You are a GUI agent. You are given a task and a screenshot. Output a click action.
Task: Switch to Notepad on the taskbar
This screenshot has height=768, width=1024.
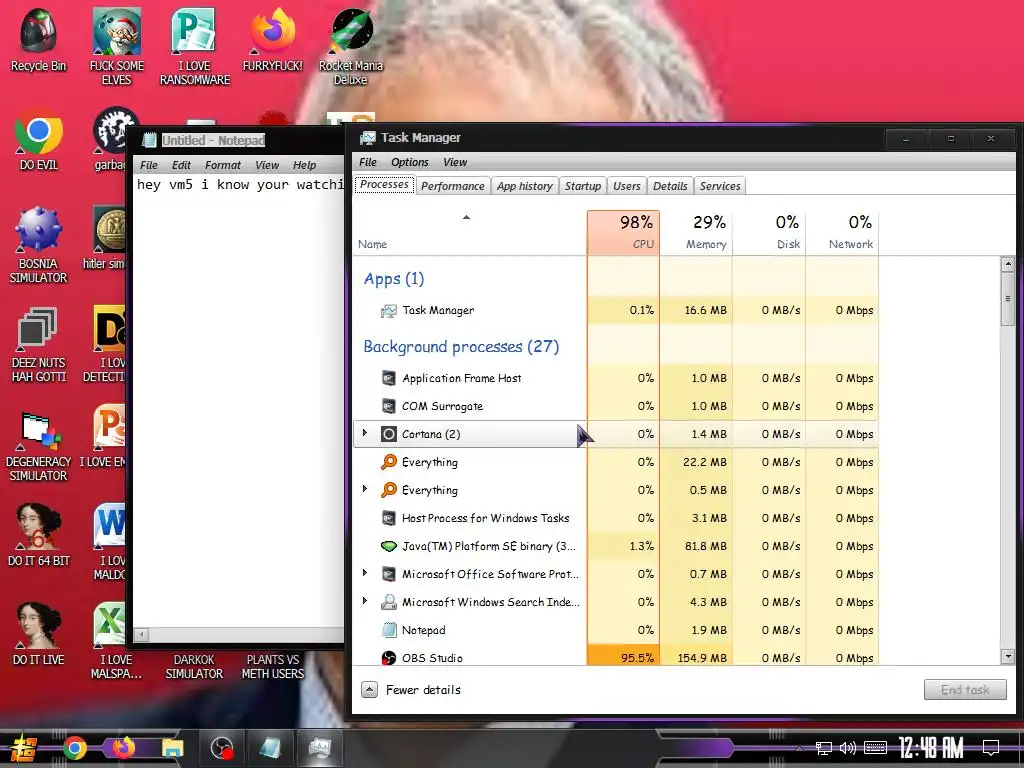pyautogui.click(x=270, y=748)
